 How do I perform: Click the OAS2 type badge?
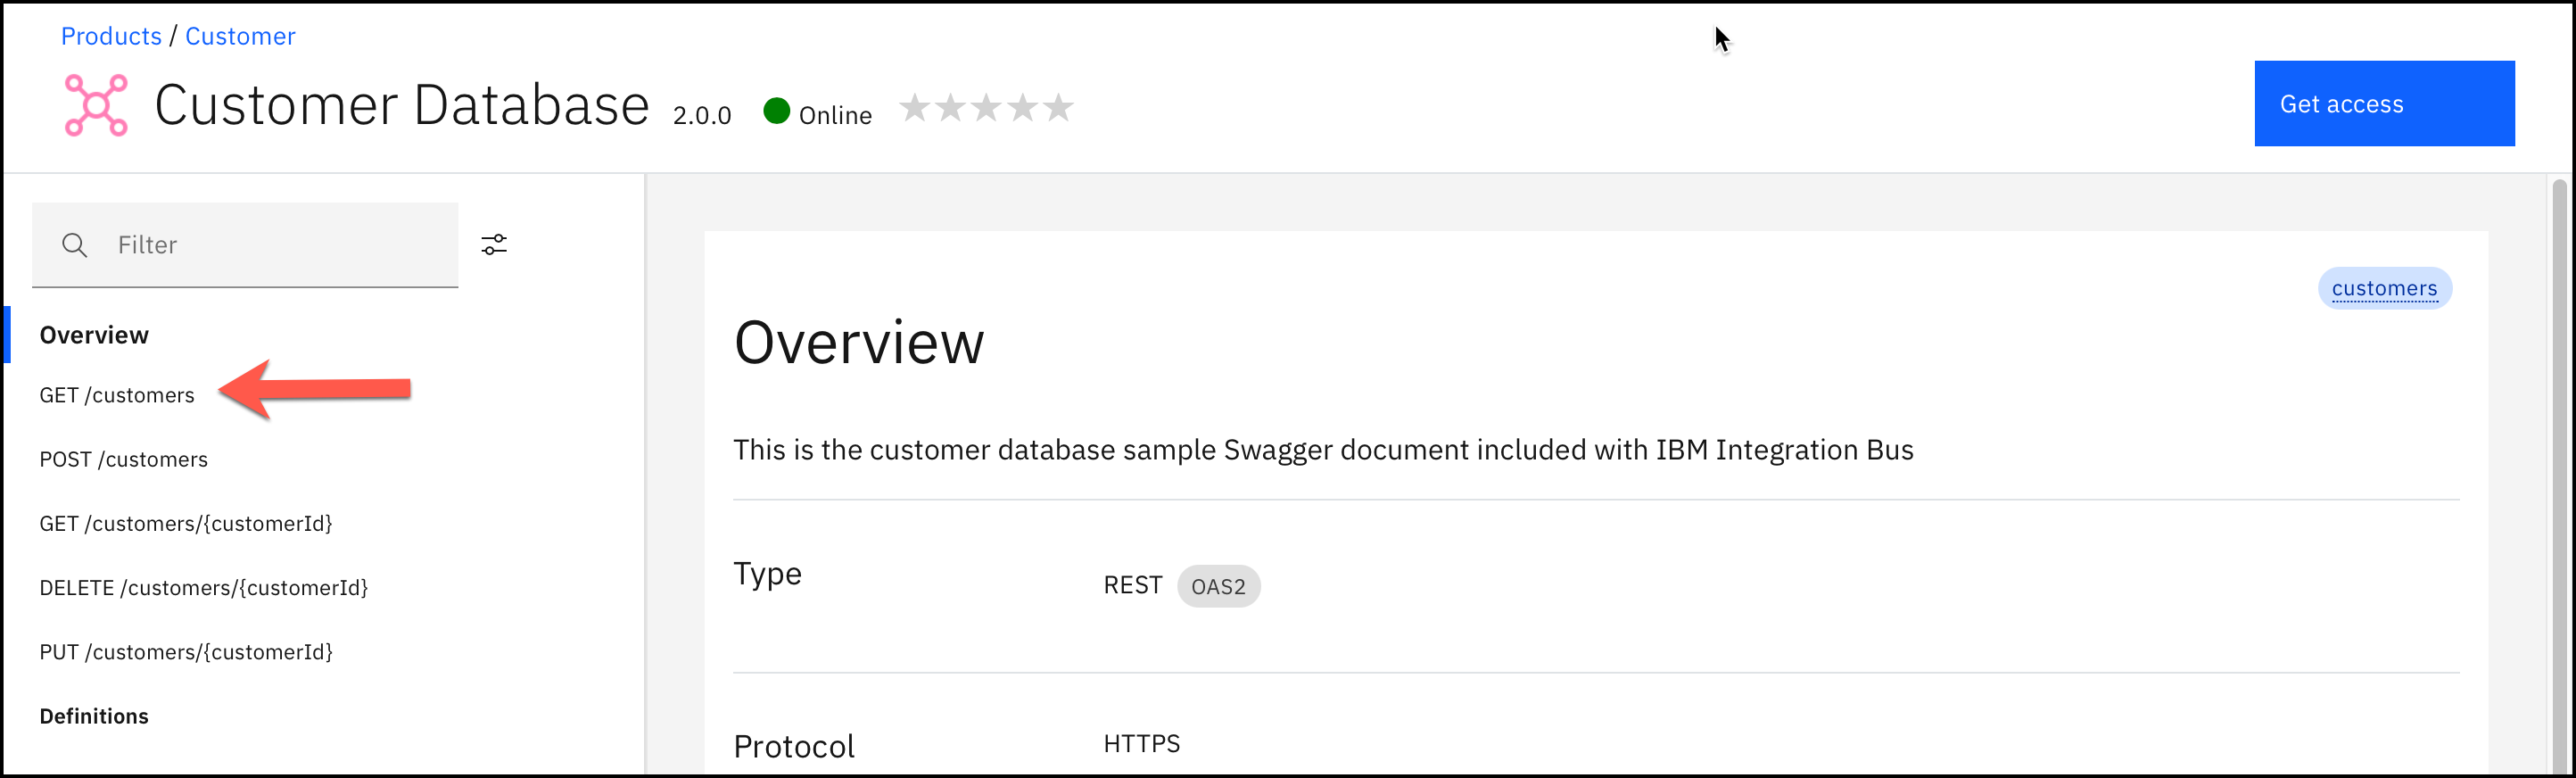click(1218, 586)
